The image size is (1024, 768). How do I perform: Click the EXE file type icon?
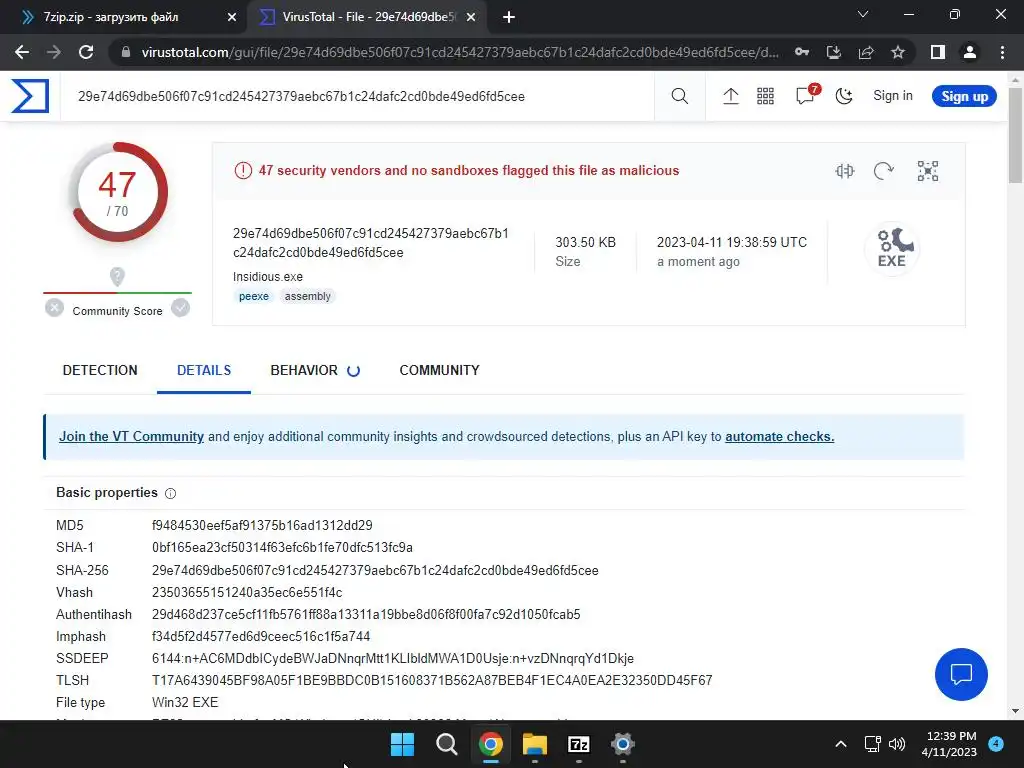(x=892, y=249)
